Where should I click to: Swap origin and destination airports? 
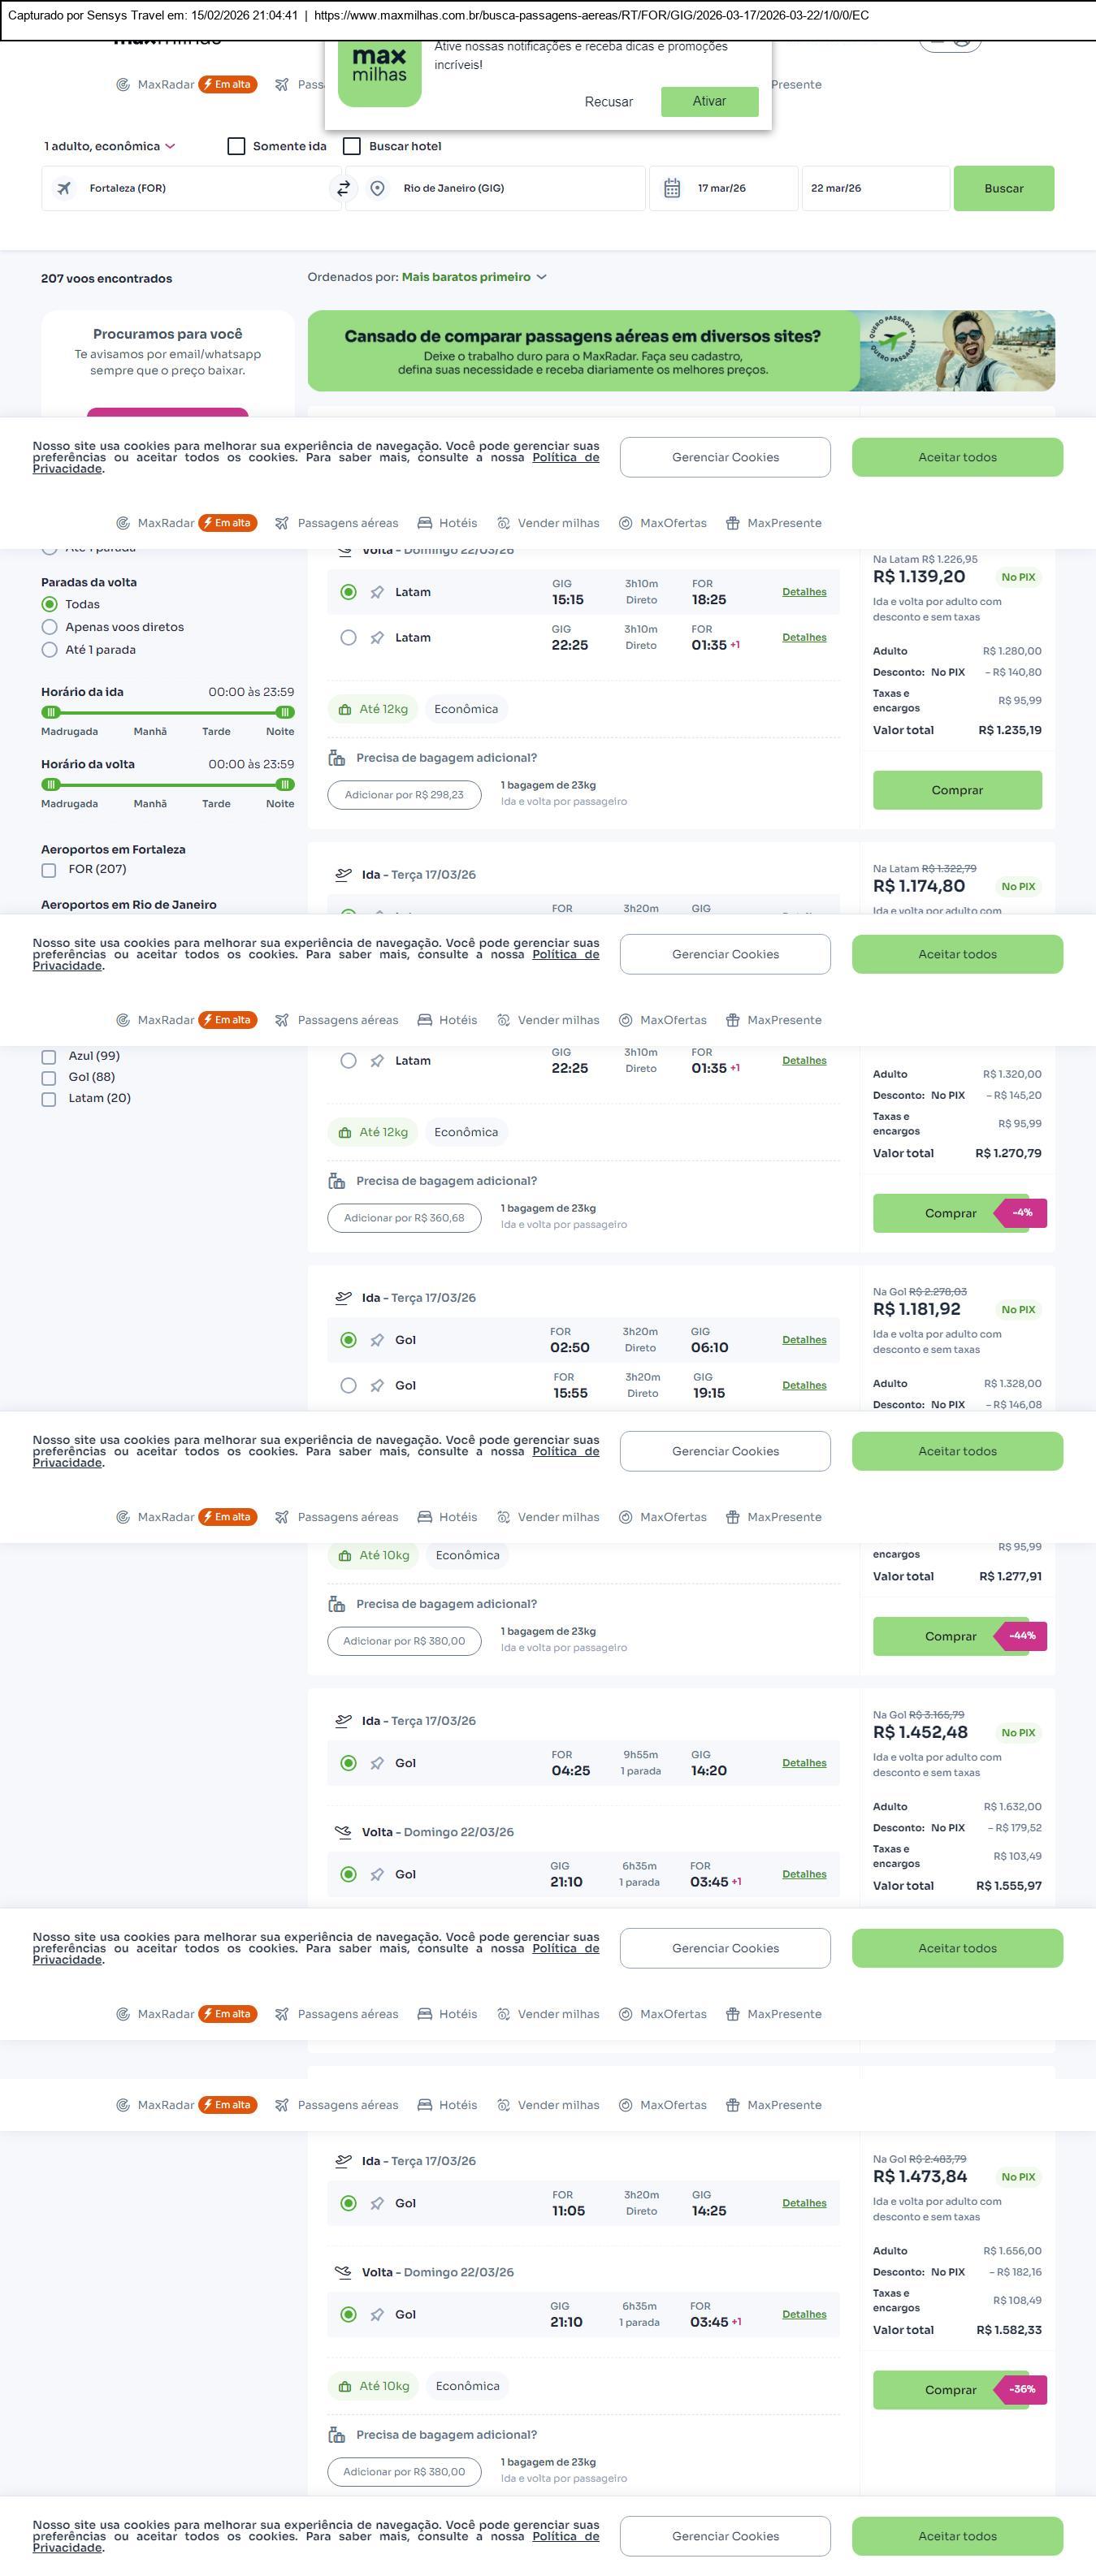click(x=343, y=188)
